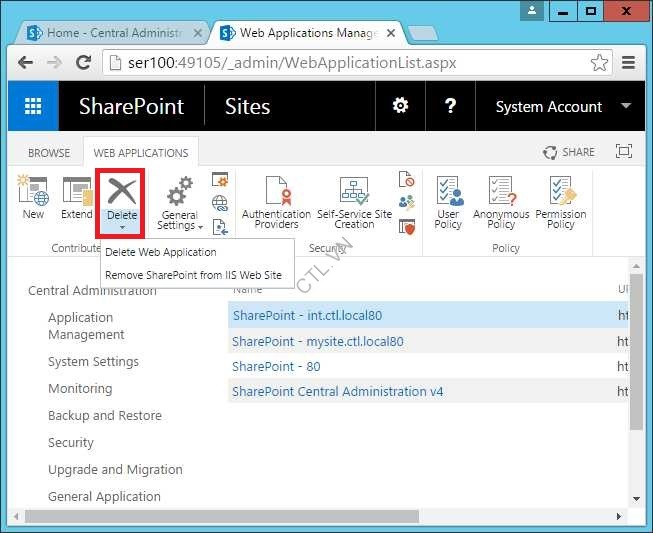The image size is (653, 533).
Task: Reload the page
Action: point(83,63)
